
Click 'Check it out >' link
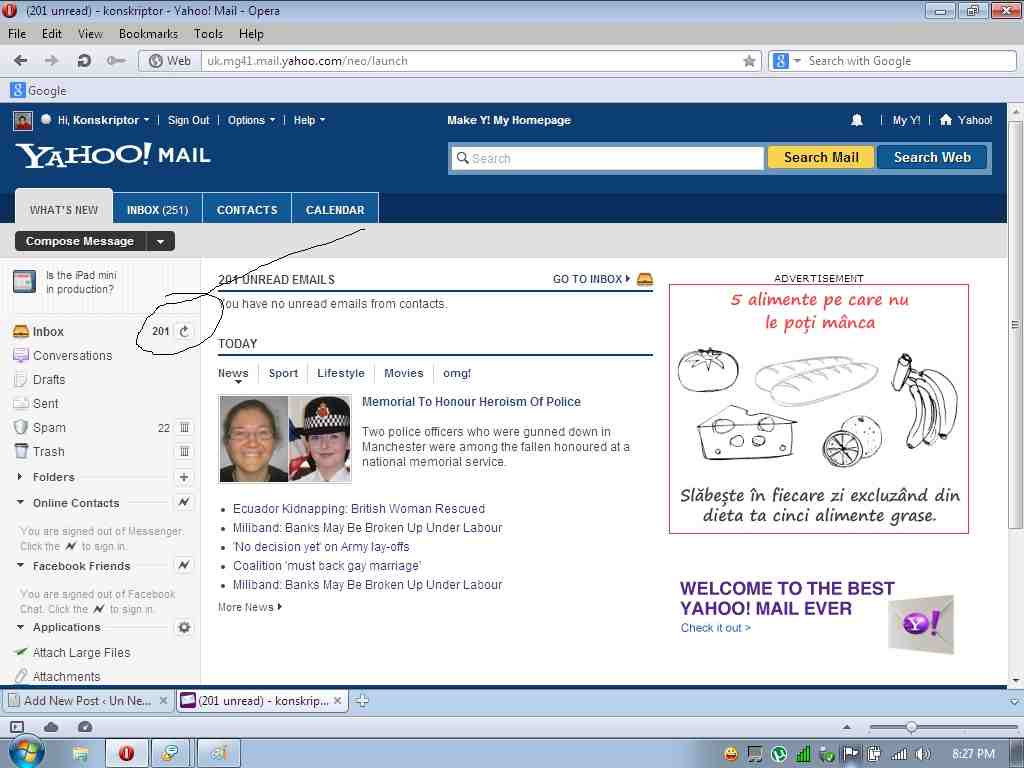coord(715,628)
